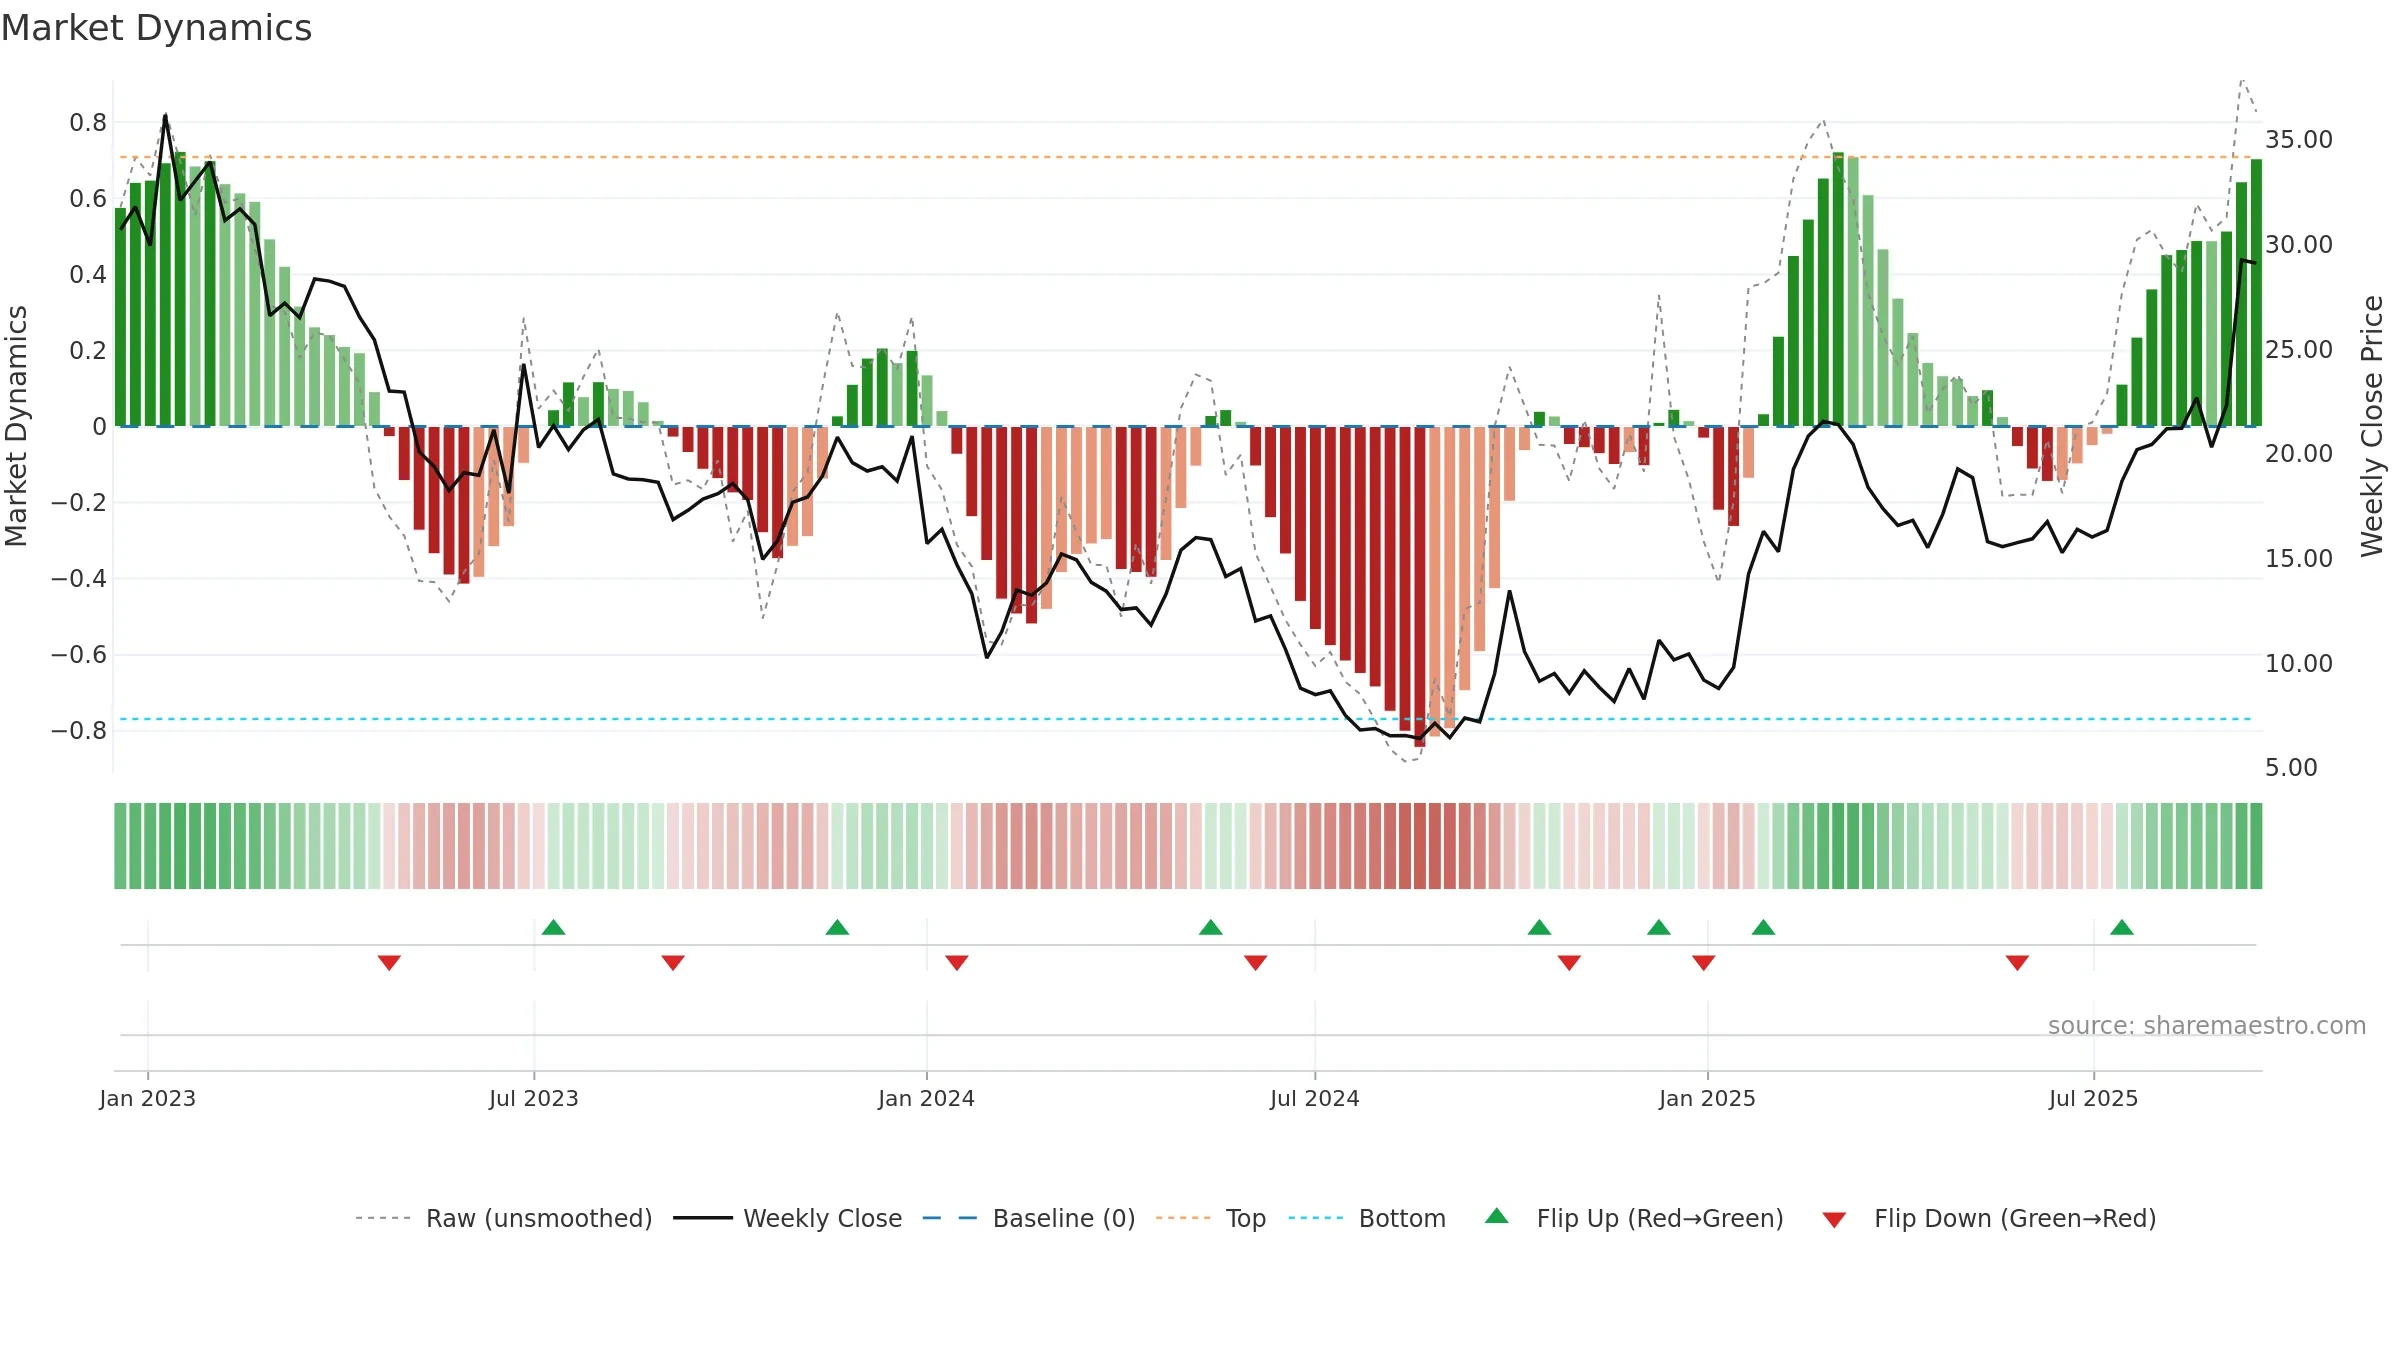Click the Jul 2023 x-axis label
This screenshot has height=1350, width=2400.
point(533,1098)
